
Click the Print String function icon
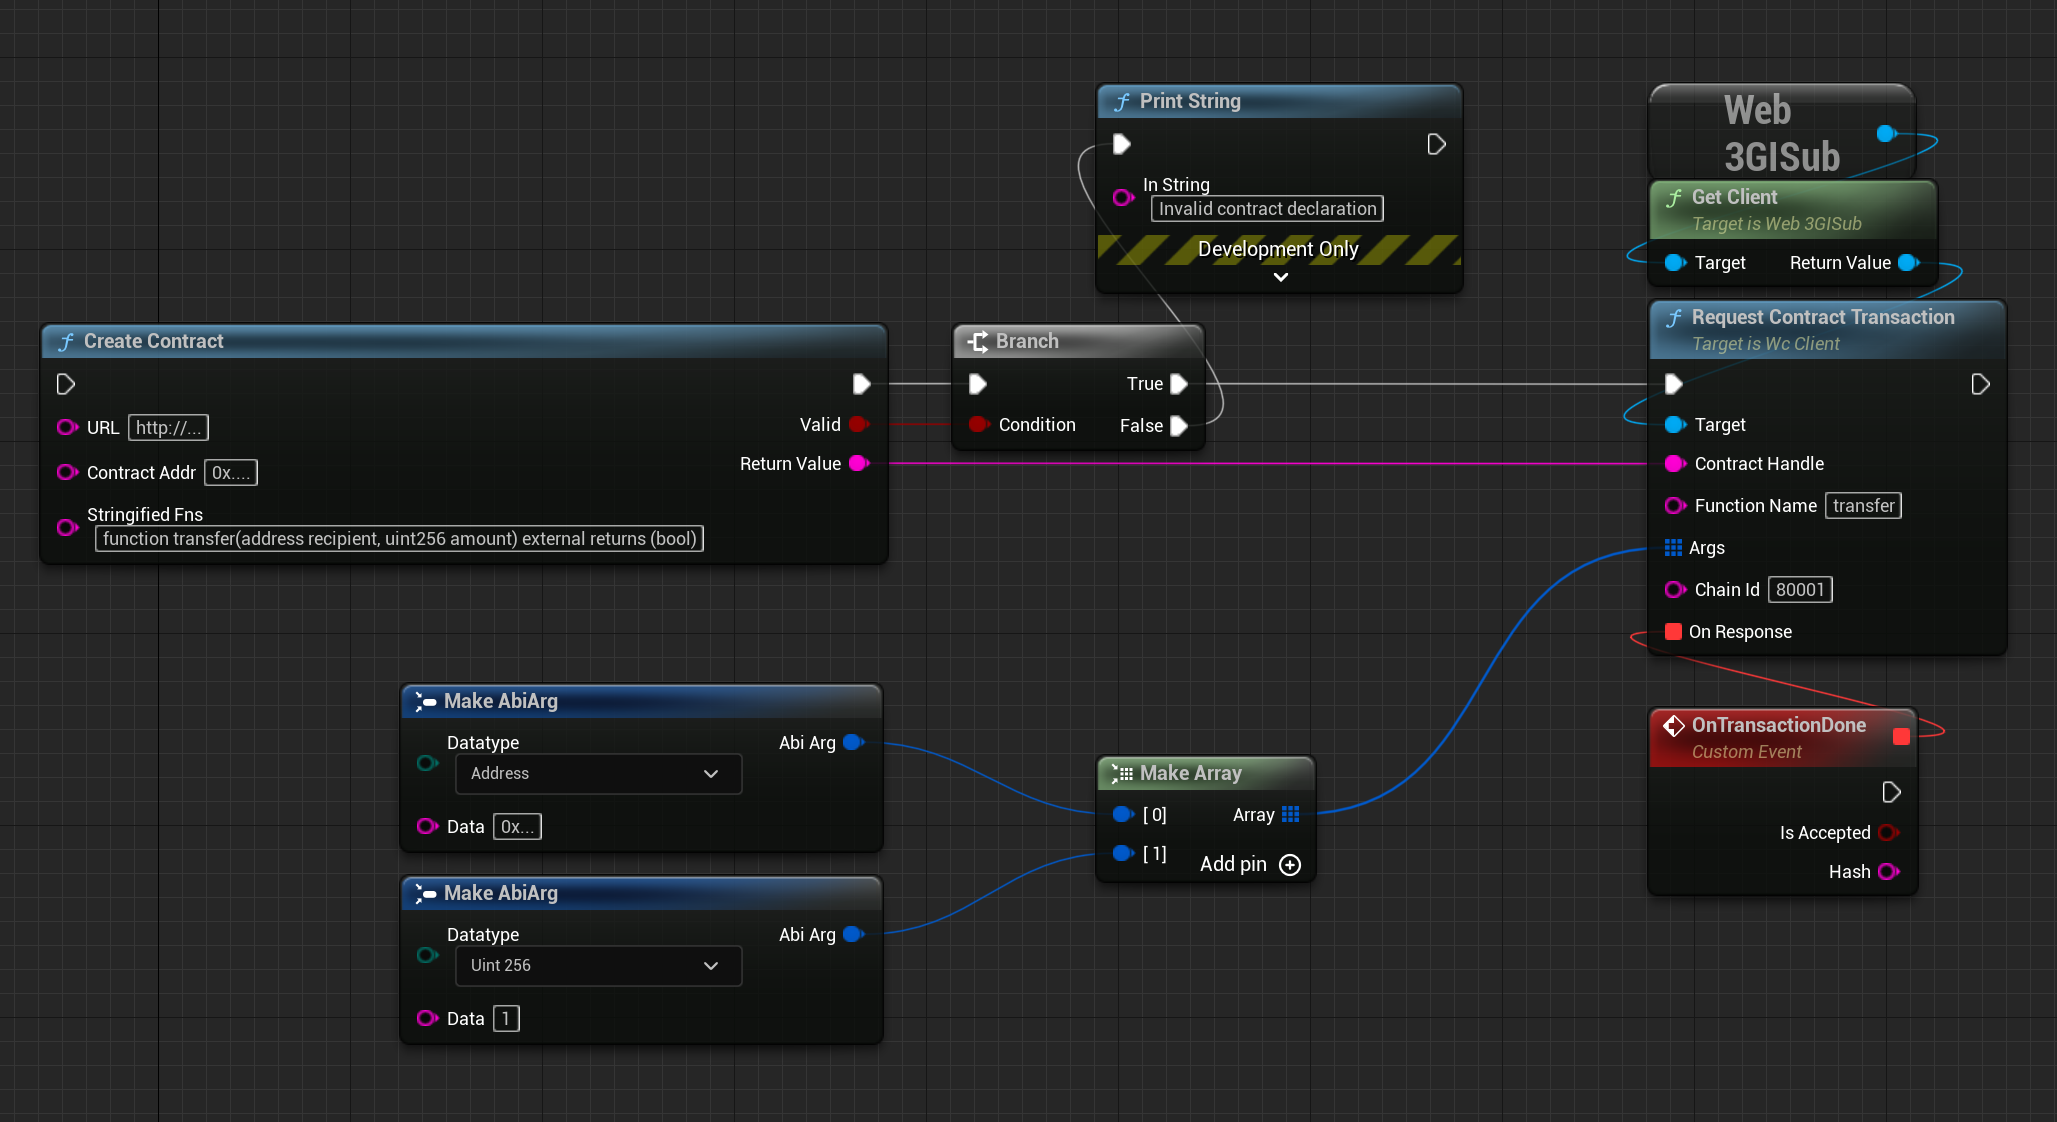click(x=1122, y=101)
